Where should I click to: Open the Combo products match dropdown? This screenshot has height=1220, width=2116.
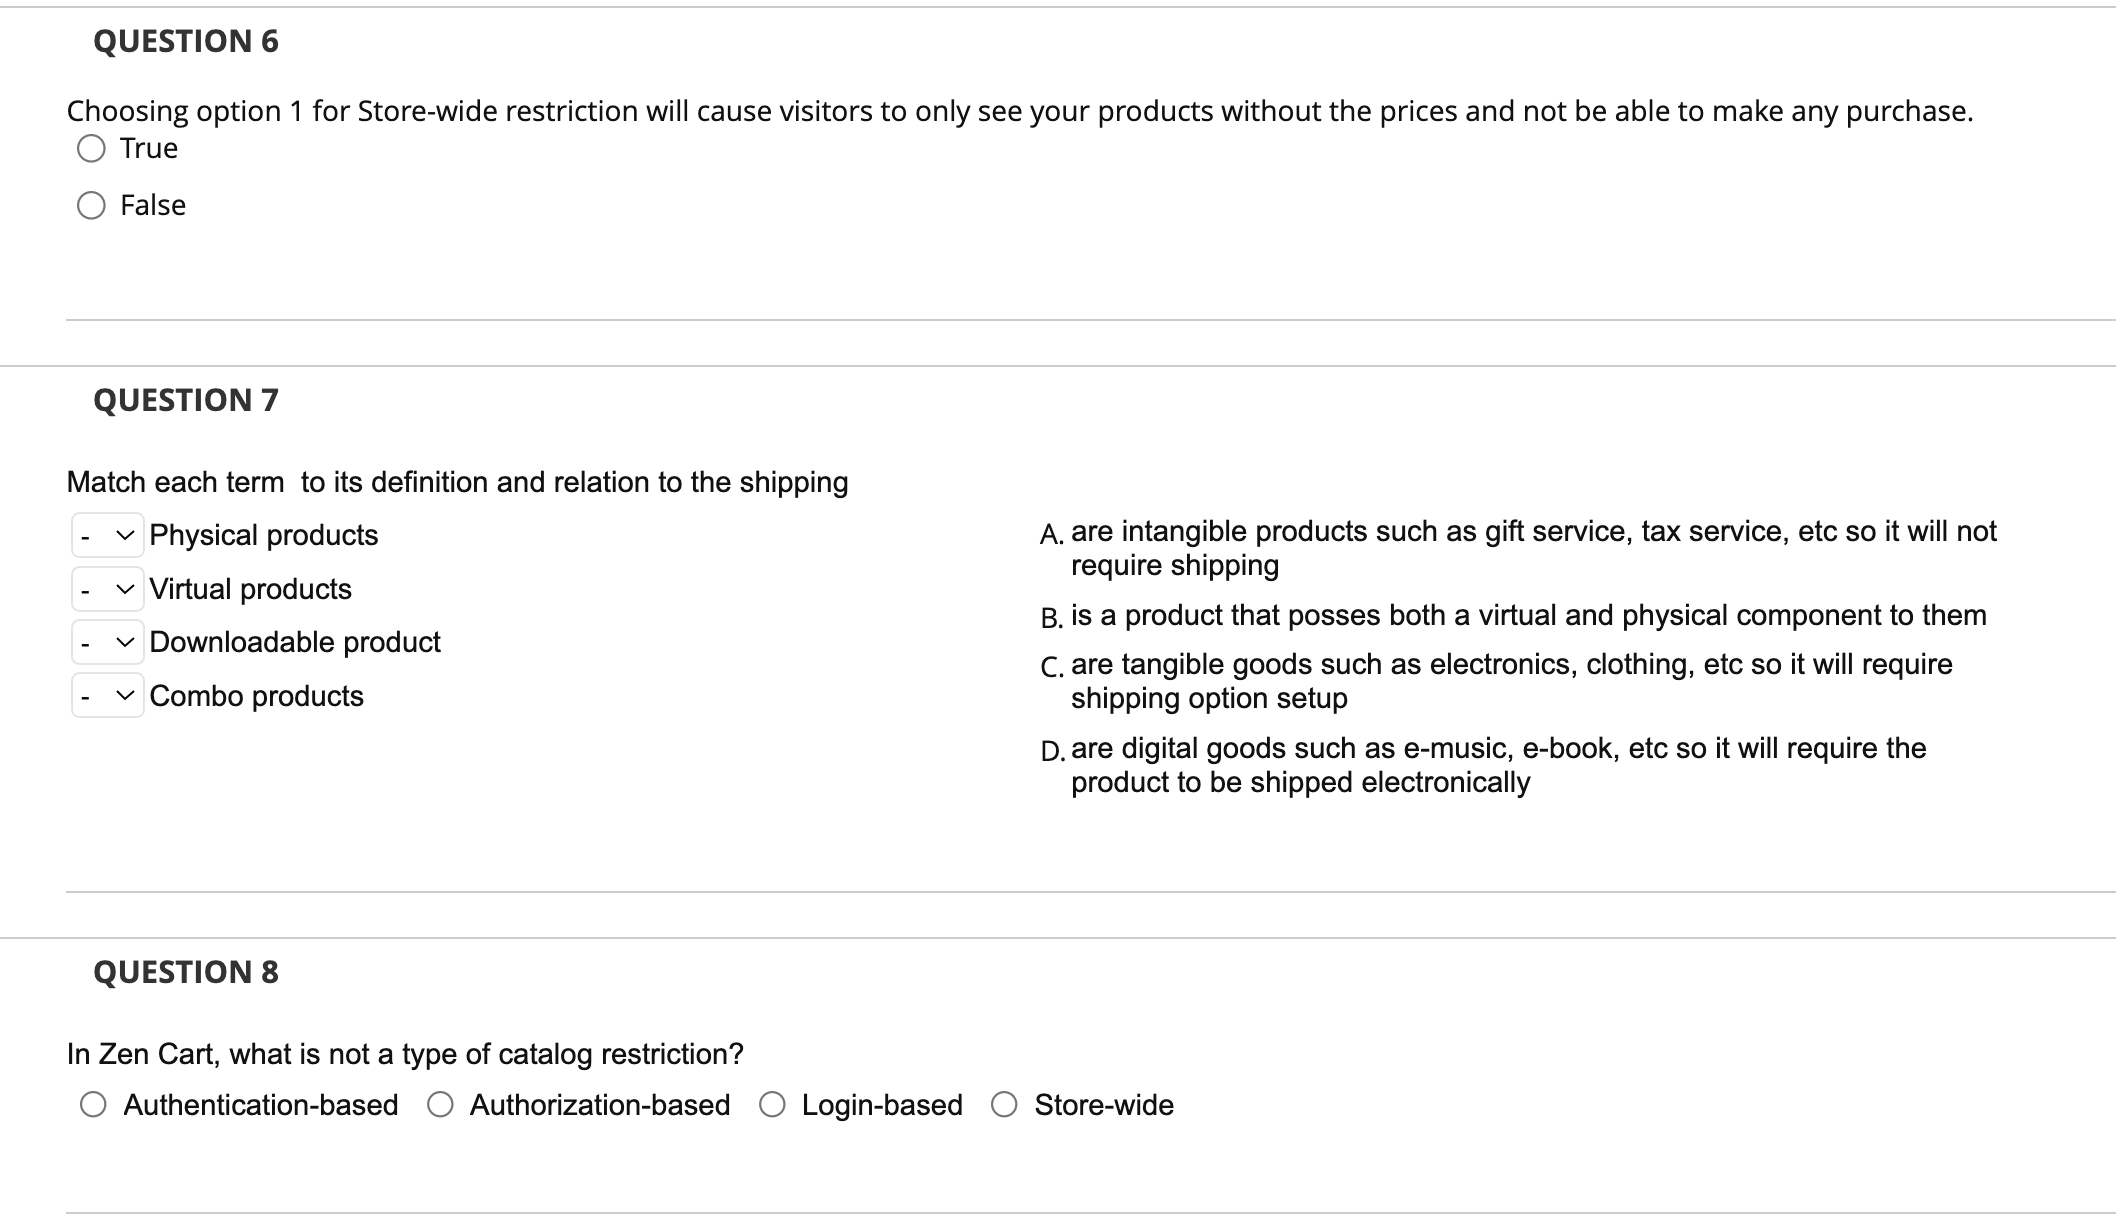[x=107, y=696]
